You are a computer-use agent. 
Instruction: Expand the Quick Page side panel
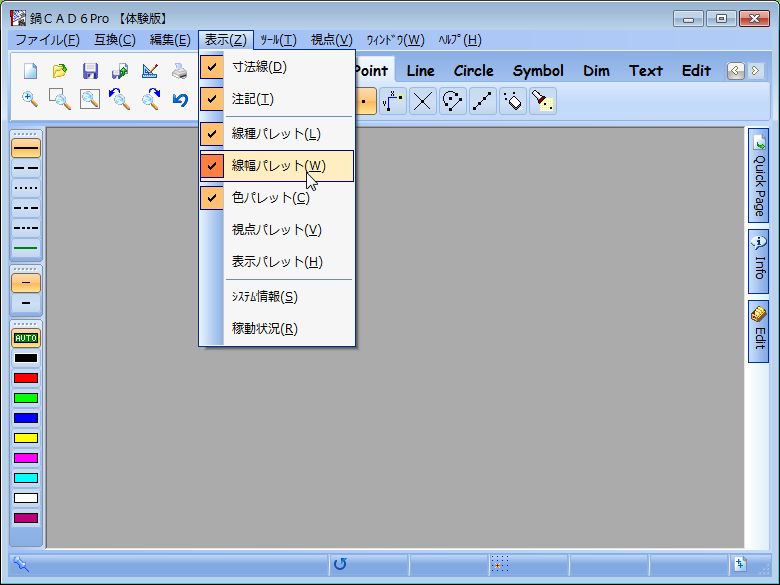[759, 175]
